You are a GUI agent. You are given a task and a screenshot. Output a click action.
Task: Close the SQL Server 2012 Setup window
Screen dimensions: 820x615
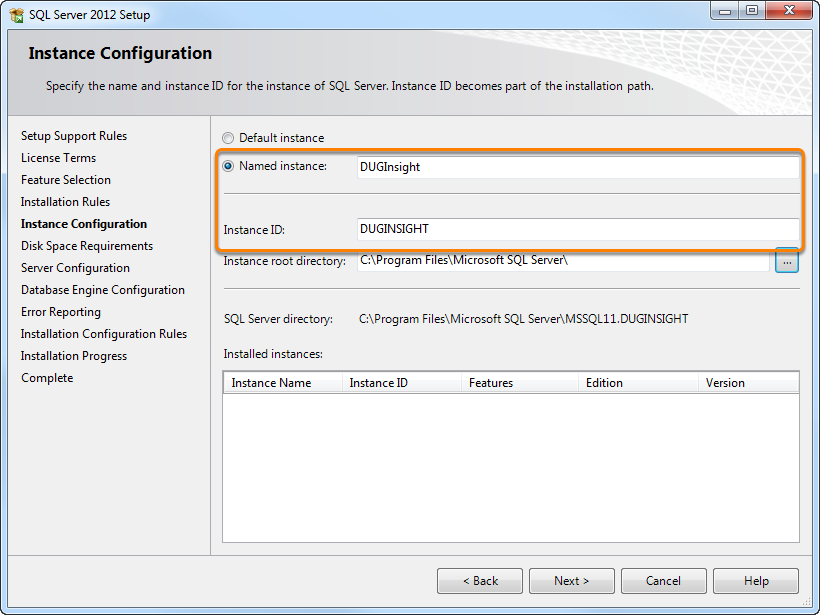pos(789,12)
